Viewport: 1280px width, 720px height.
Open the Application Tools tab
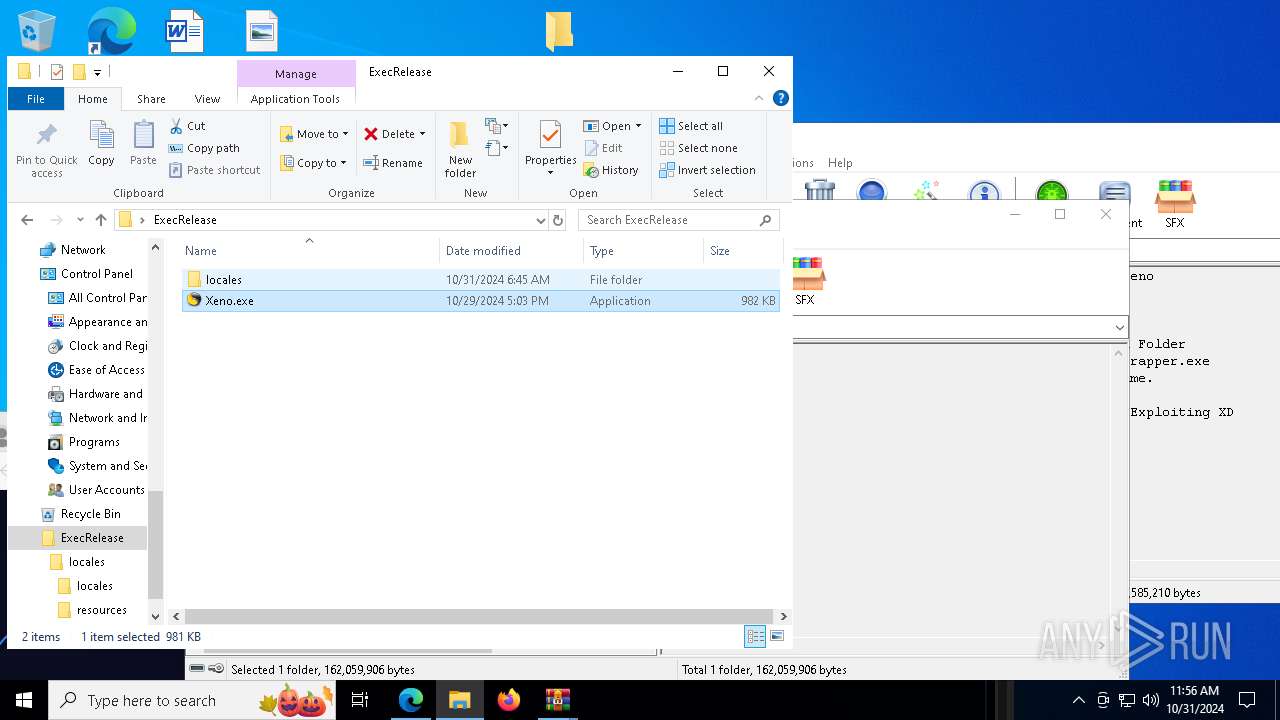tap(295, 99)
